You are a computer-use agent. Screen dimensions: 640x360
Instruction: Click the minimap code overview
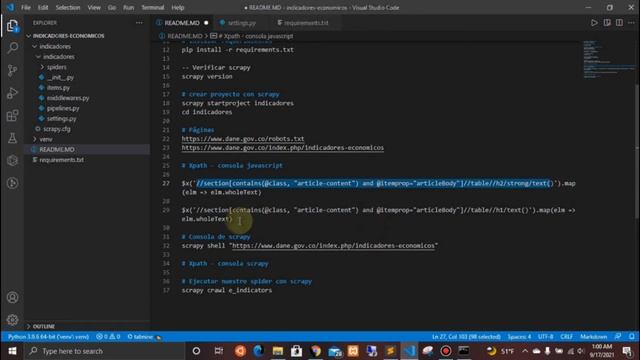[x=608, y=59]
